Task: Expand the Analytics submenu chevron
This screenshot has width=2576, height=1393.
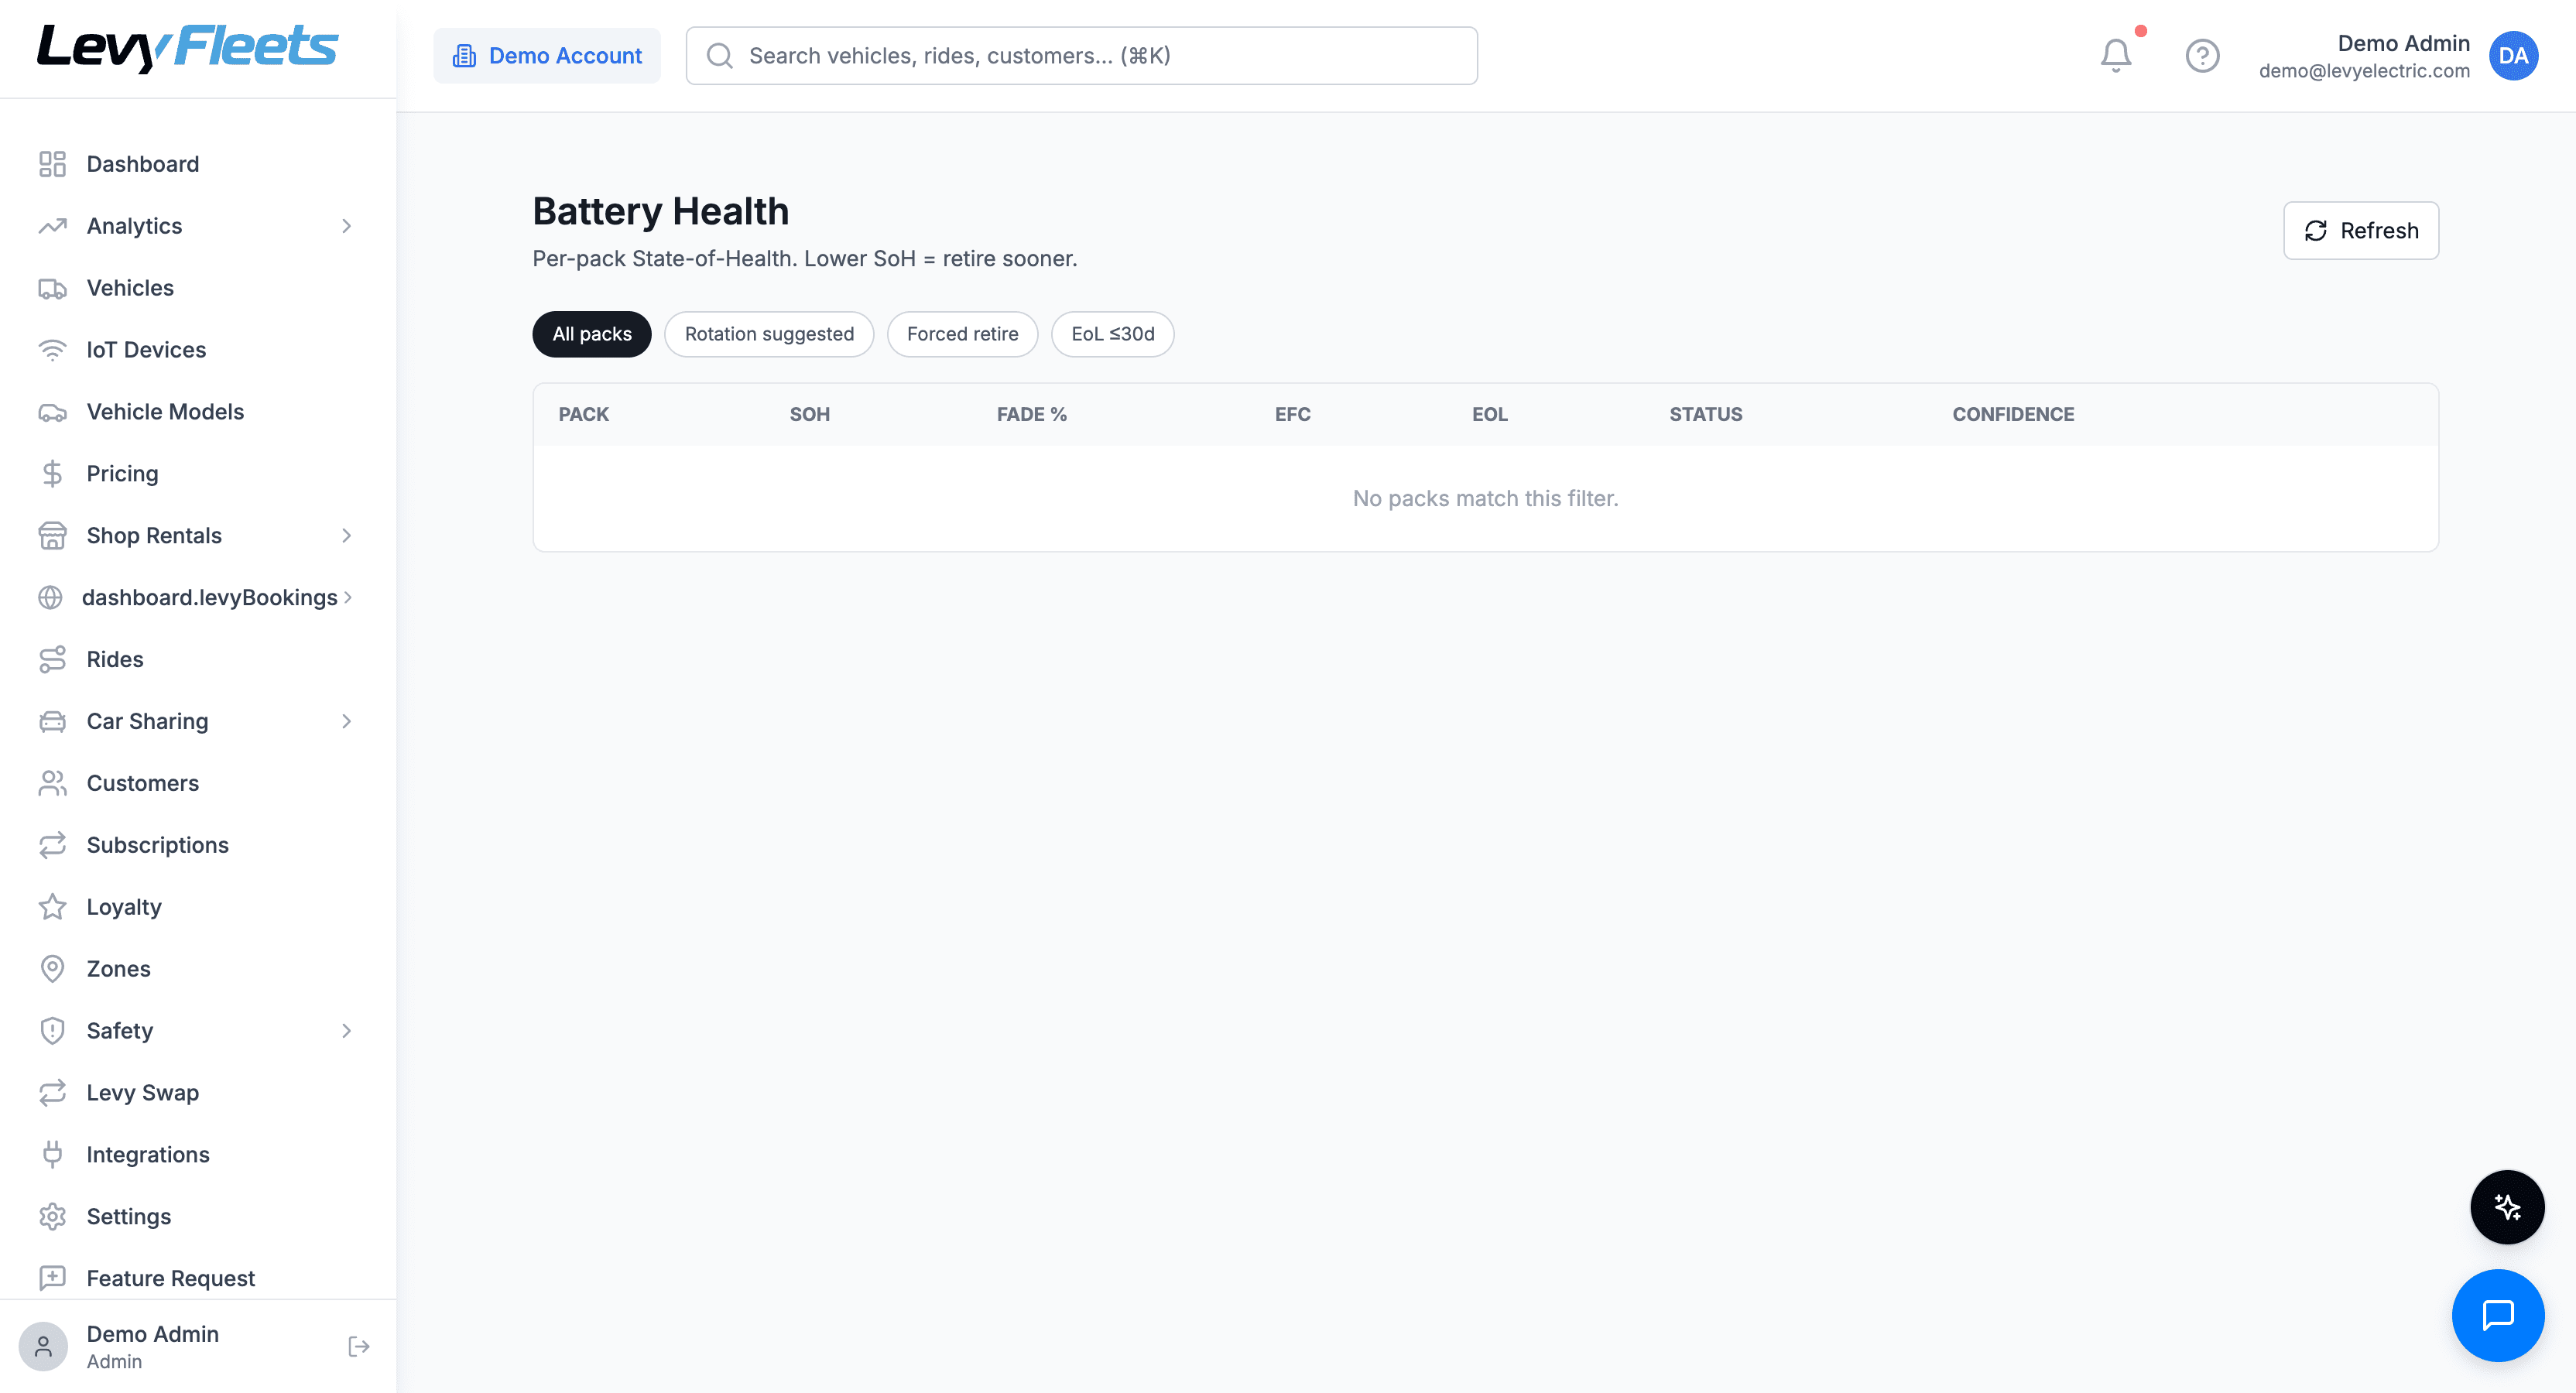Action: pos(347,226)
